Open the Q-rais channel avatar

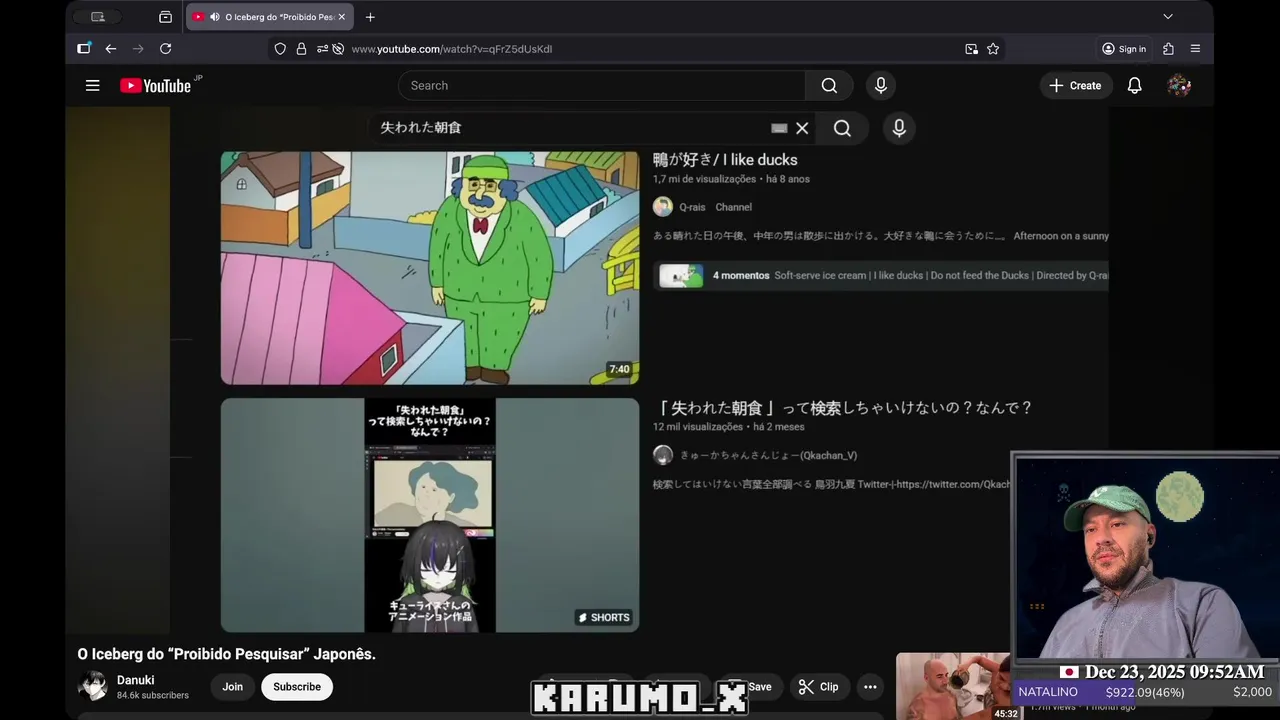(x=663, y=207)
